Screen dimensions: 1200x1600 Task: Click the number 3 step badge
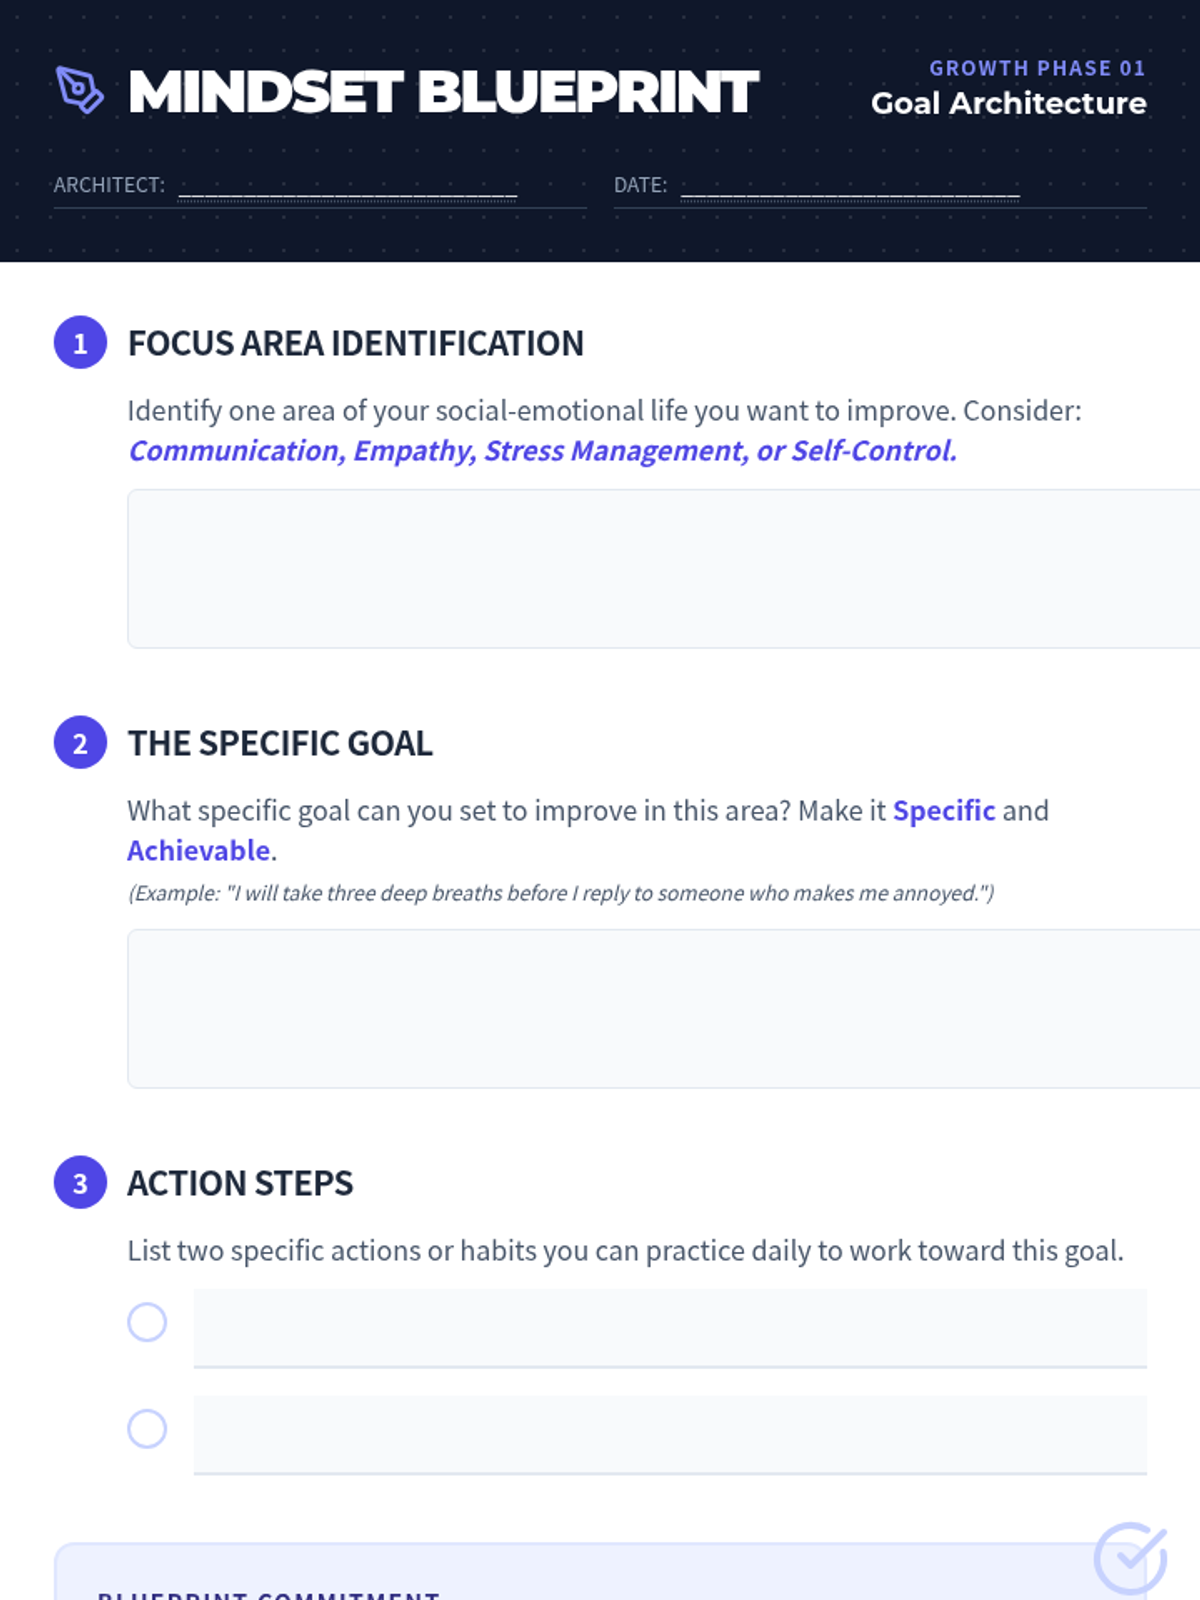[80, 1183]
